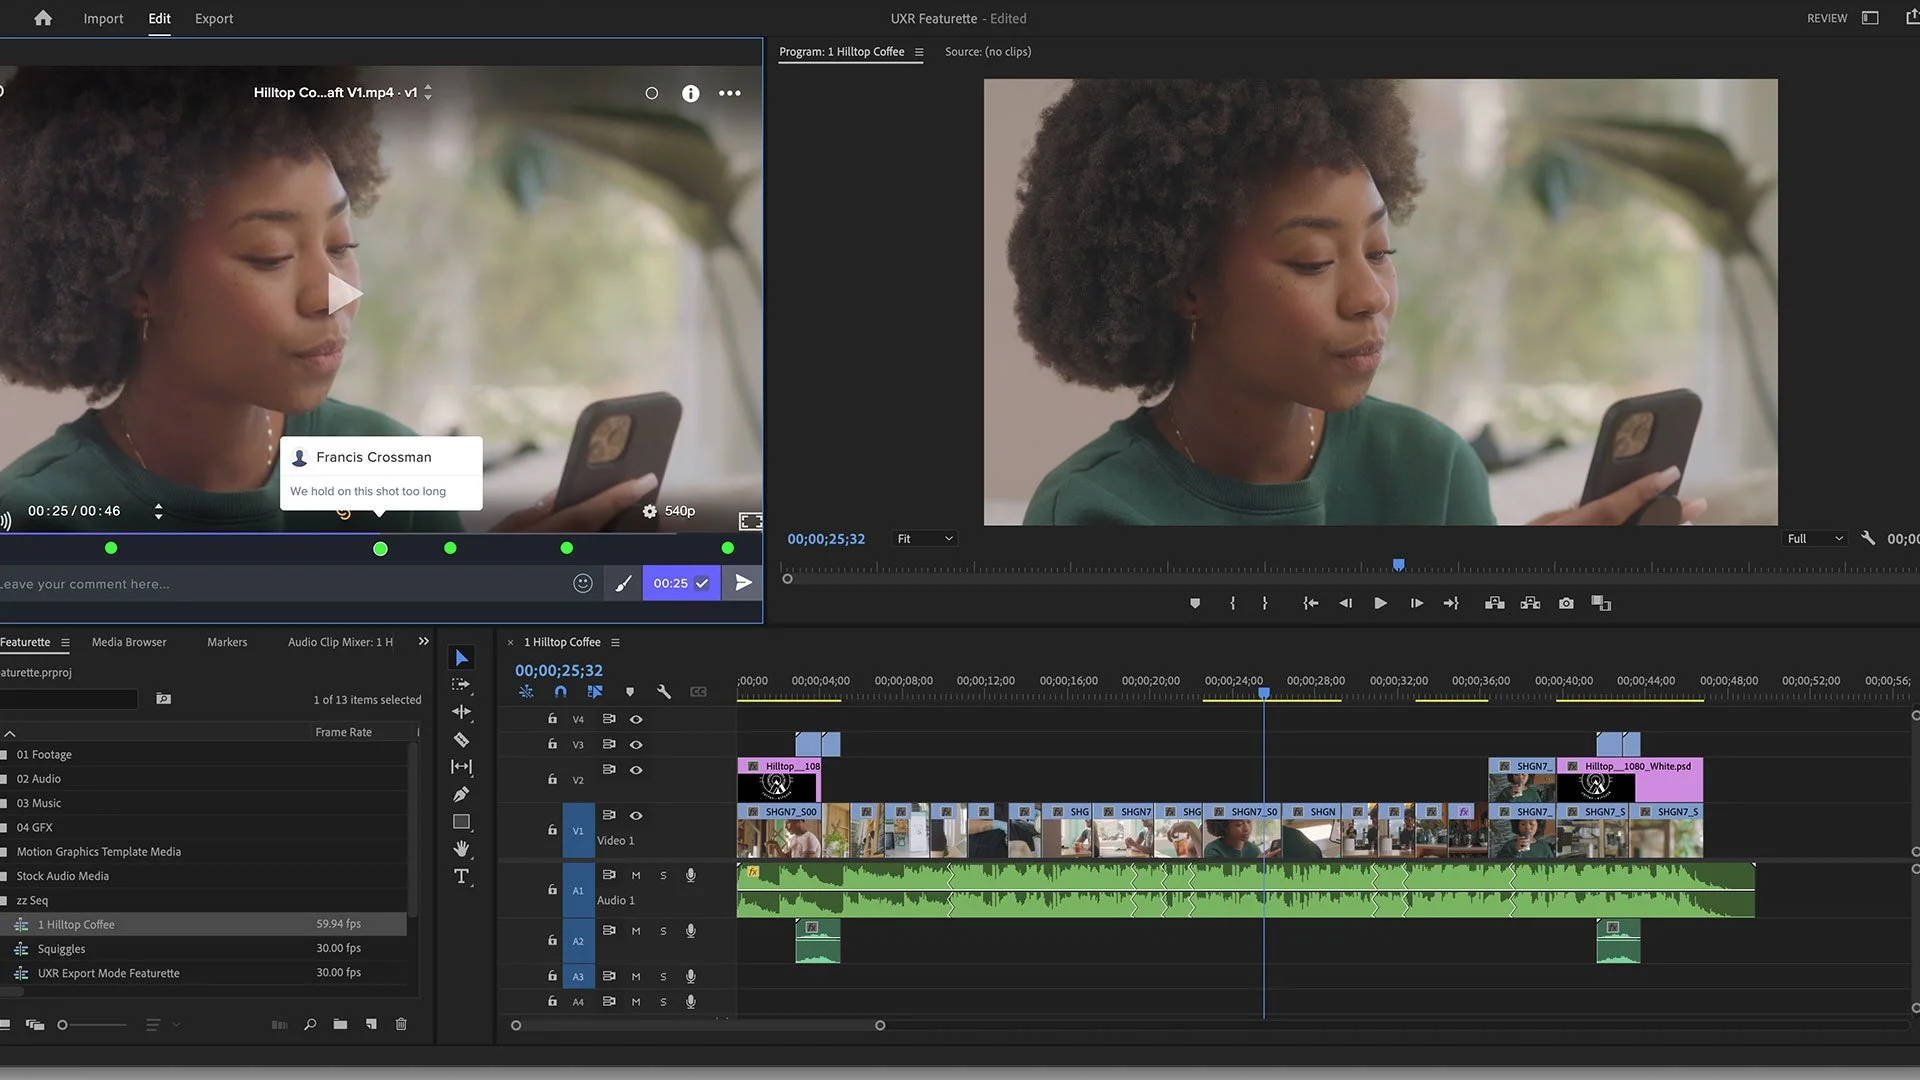The width and height of the screenshot is (1920, 1080).
Task: Switch to the Media Browser tab
Action: pyautogui.click(x=128, y=641)
